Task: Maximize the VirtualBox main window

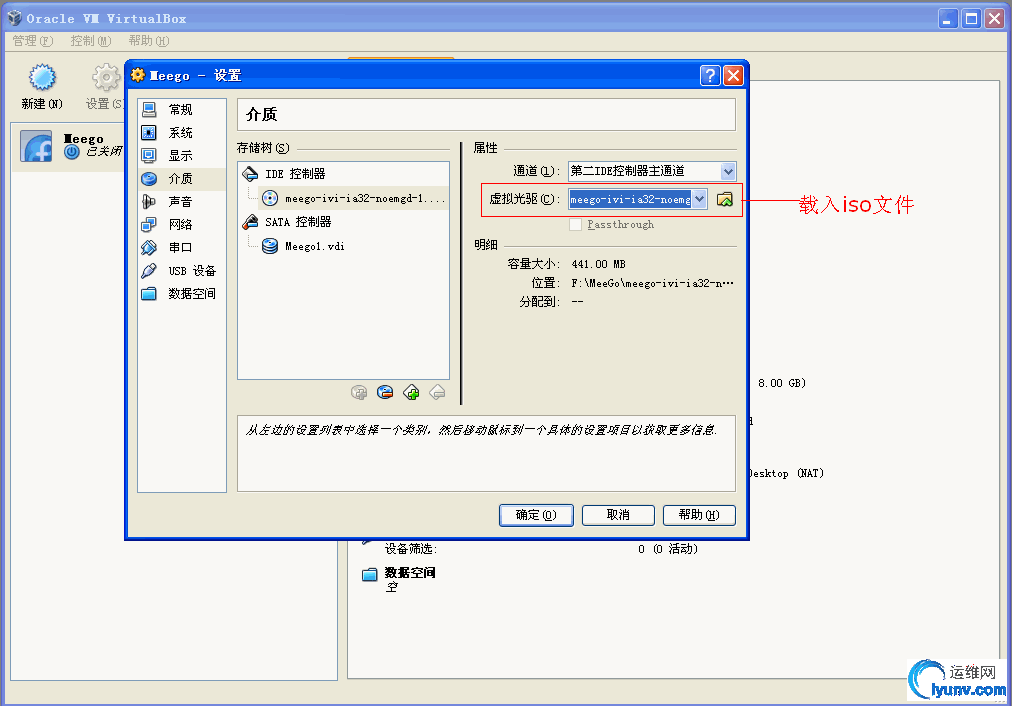Action: [971, 19]
